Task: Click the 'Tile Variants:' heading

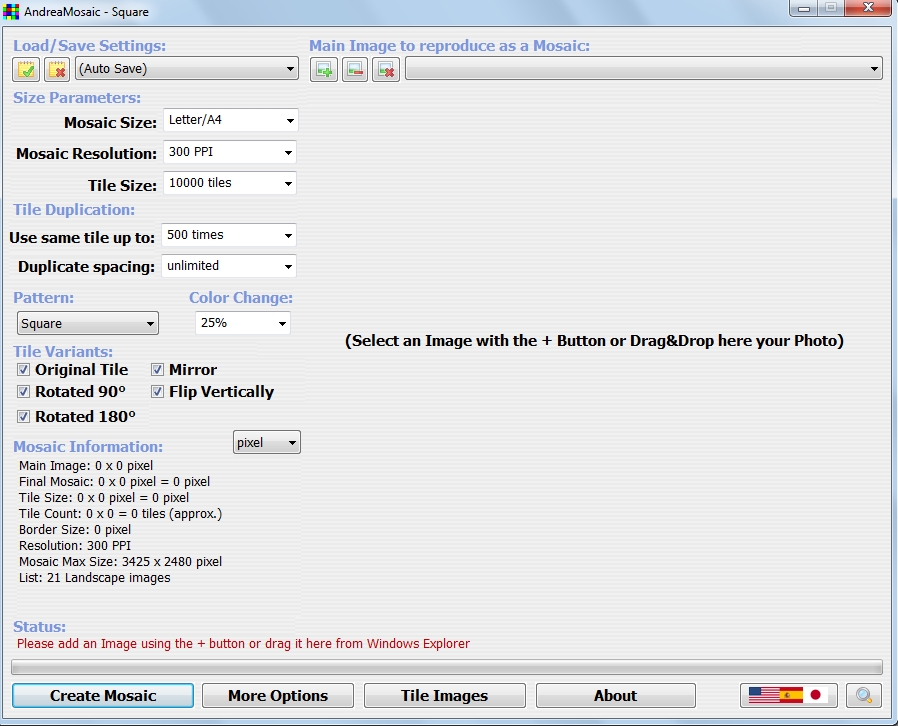Action: pos(63,352)
